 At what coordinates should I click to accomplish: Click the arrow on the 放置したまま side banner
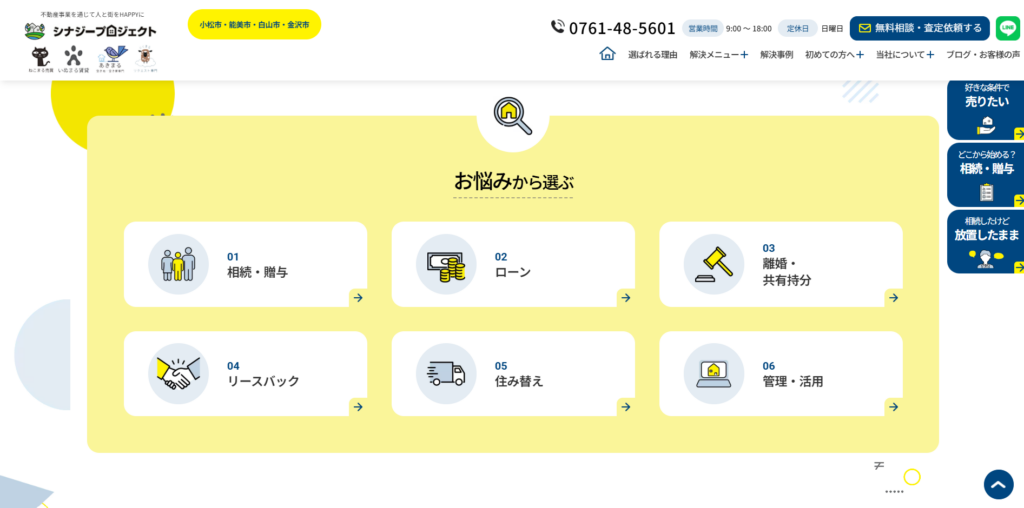click(1019, 267)
